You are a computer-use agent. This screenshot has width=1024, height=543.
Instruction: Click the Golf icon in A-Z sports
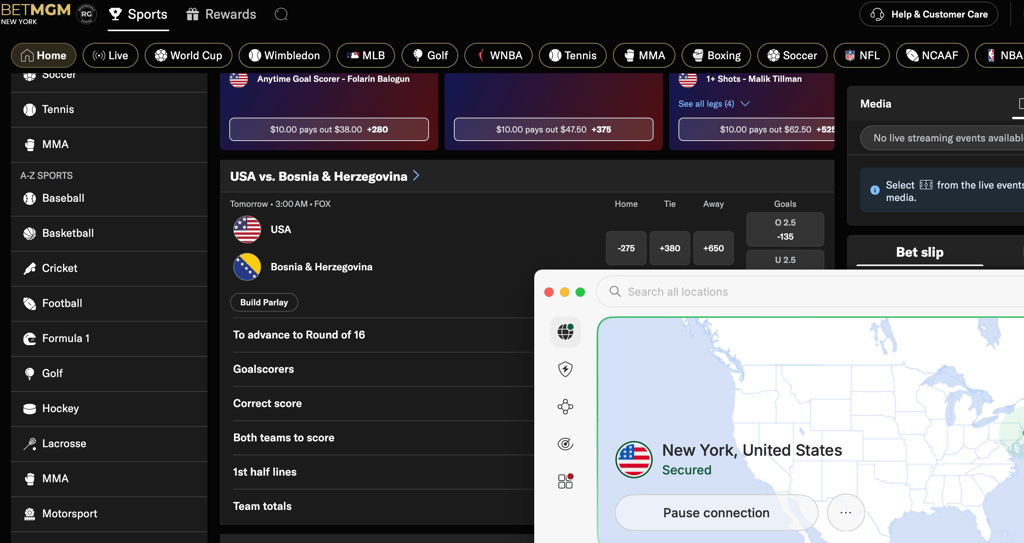coord(29,373)
